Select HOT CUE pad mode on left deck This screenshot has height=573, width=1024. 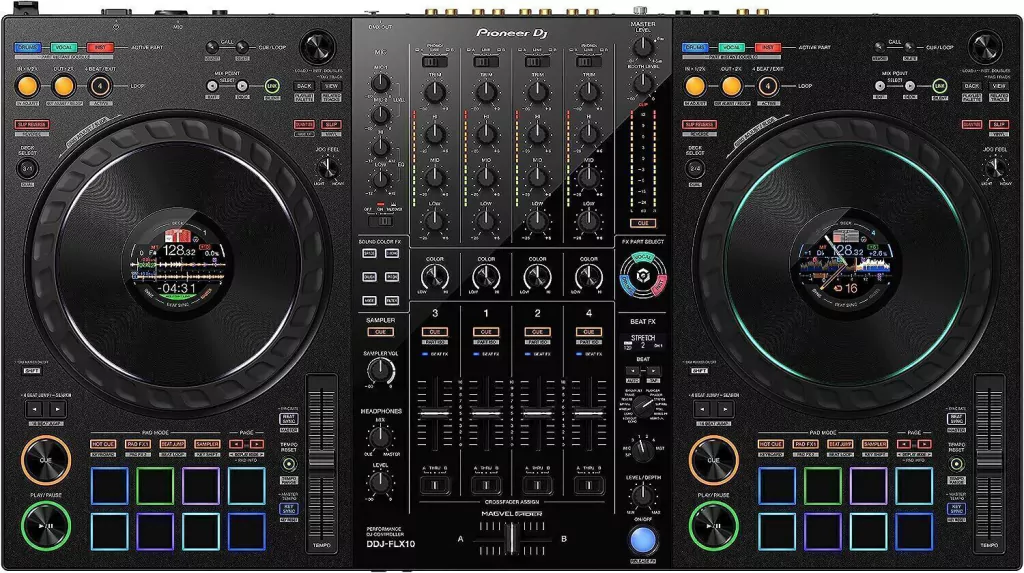(103, 444)
